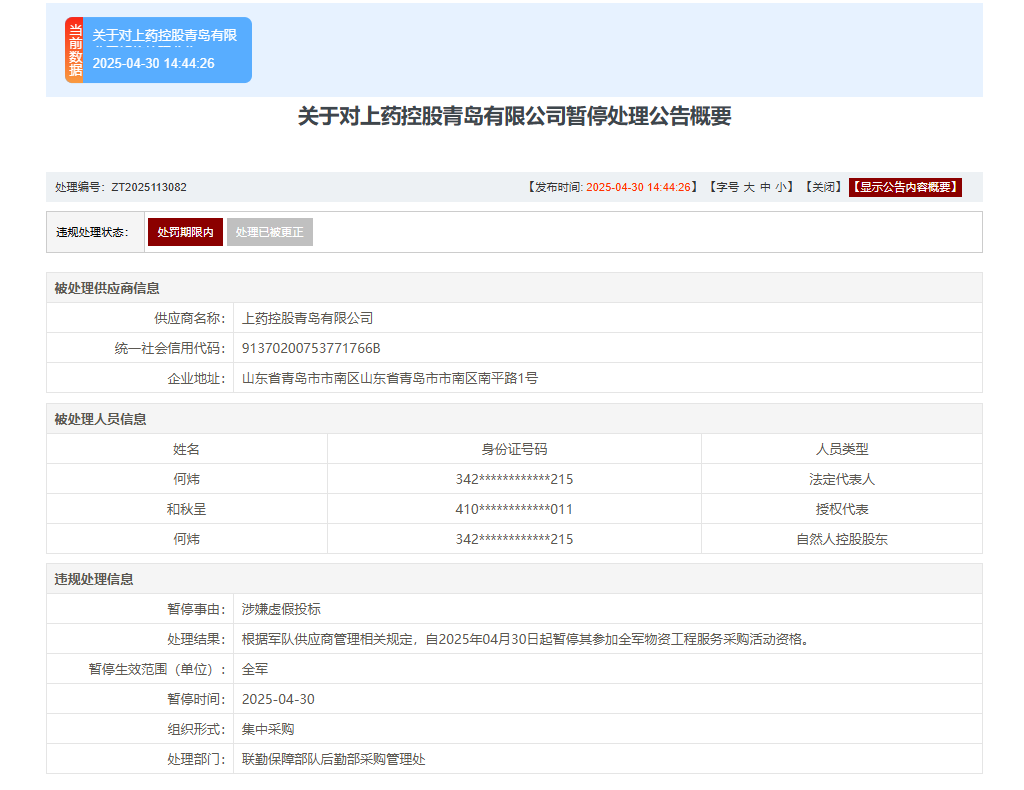Click the page title 关于对上药控股青岛有限公司暂停处理公告概要

(515, 116)
